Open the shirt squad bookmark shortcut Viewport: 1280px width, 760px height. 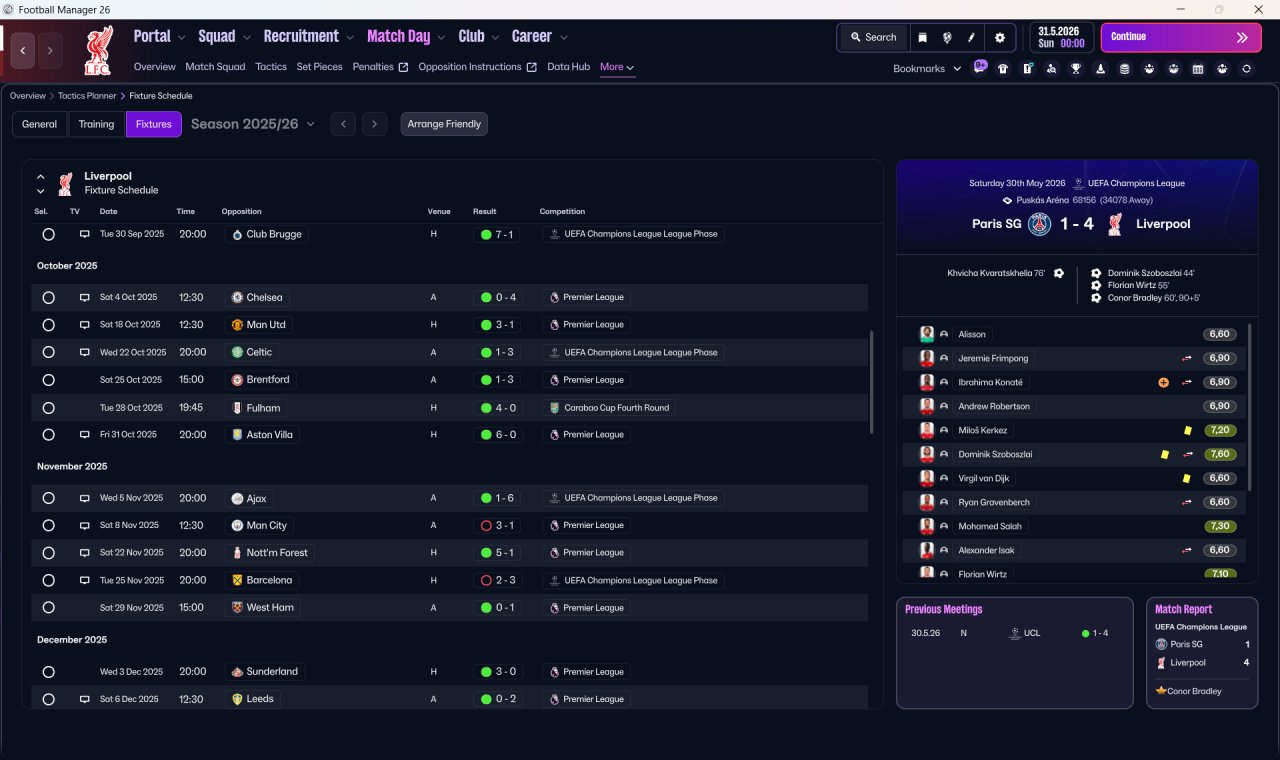point(1003,69)
